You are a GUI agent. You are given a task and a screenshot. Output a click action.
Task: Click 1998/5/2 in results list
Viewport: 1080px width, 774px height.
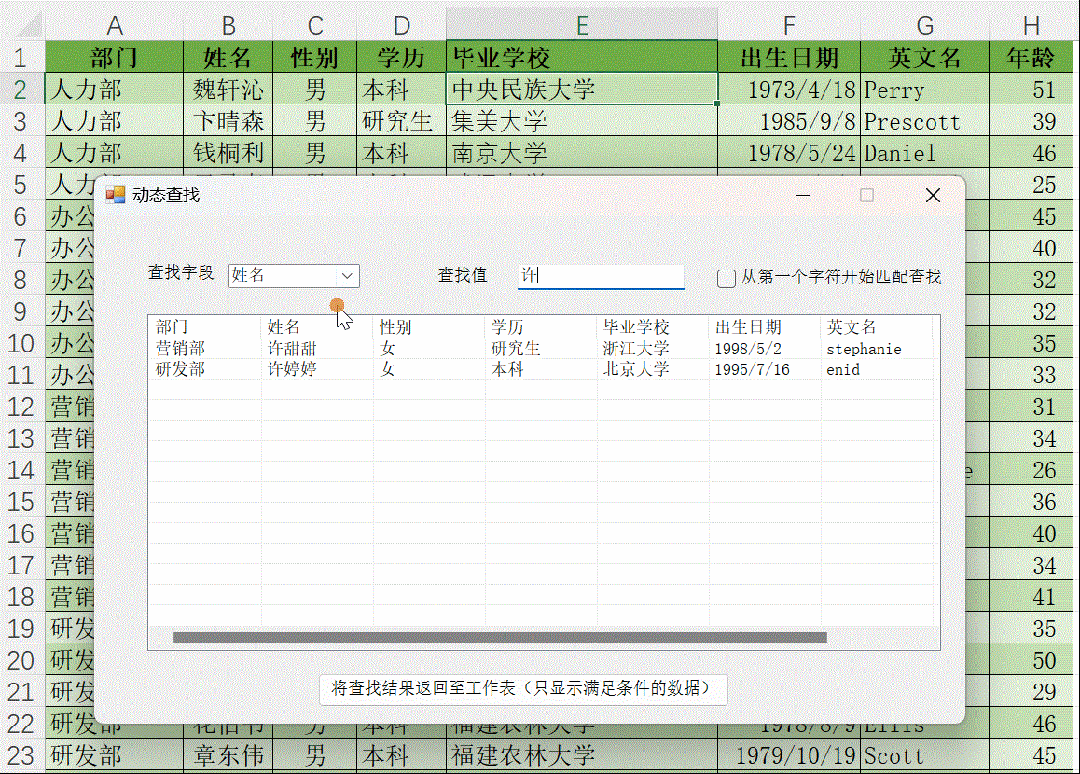click(x=748, y=349)
